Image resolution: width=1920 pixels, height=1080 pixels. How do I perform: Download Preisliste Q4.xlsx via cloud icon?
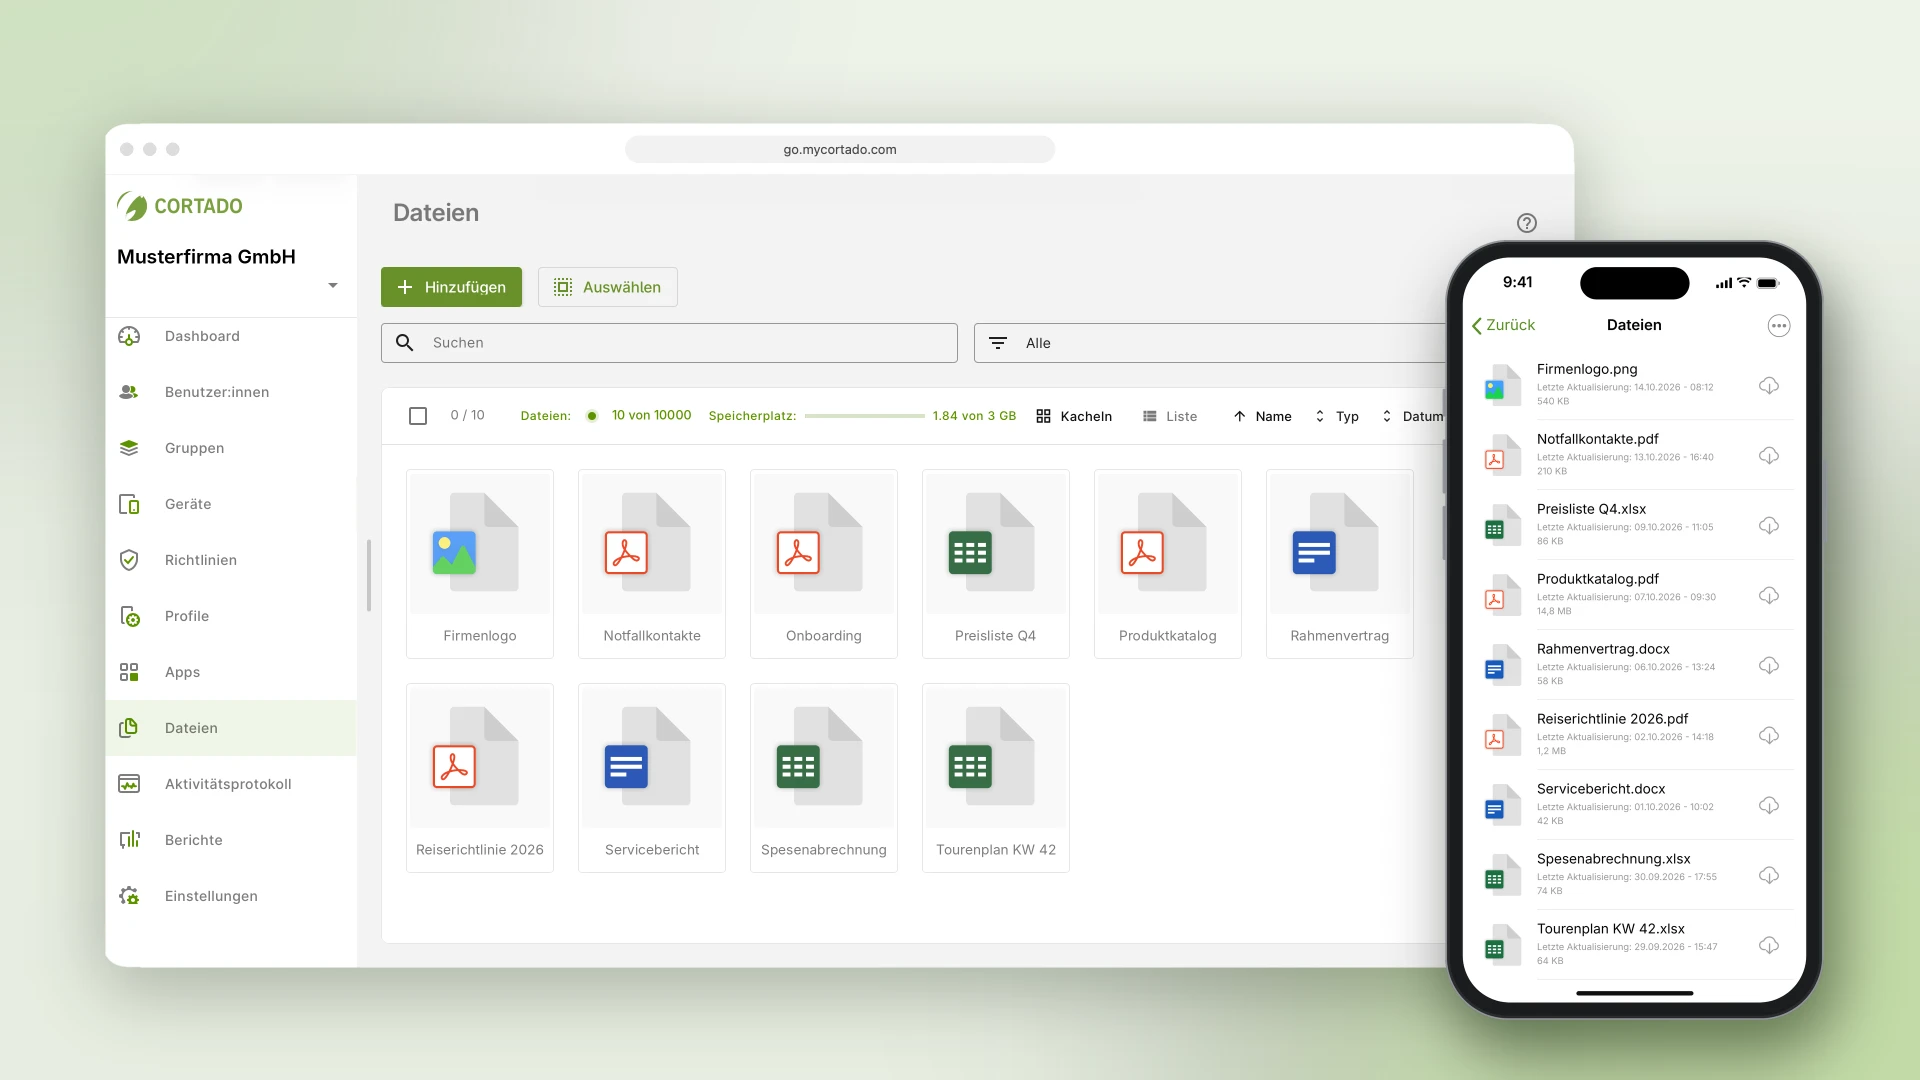(1769, 525)
